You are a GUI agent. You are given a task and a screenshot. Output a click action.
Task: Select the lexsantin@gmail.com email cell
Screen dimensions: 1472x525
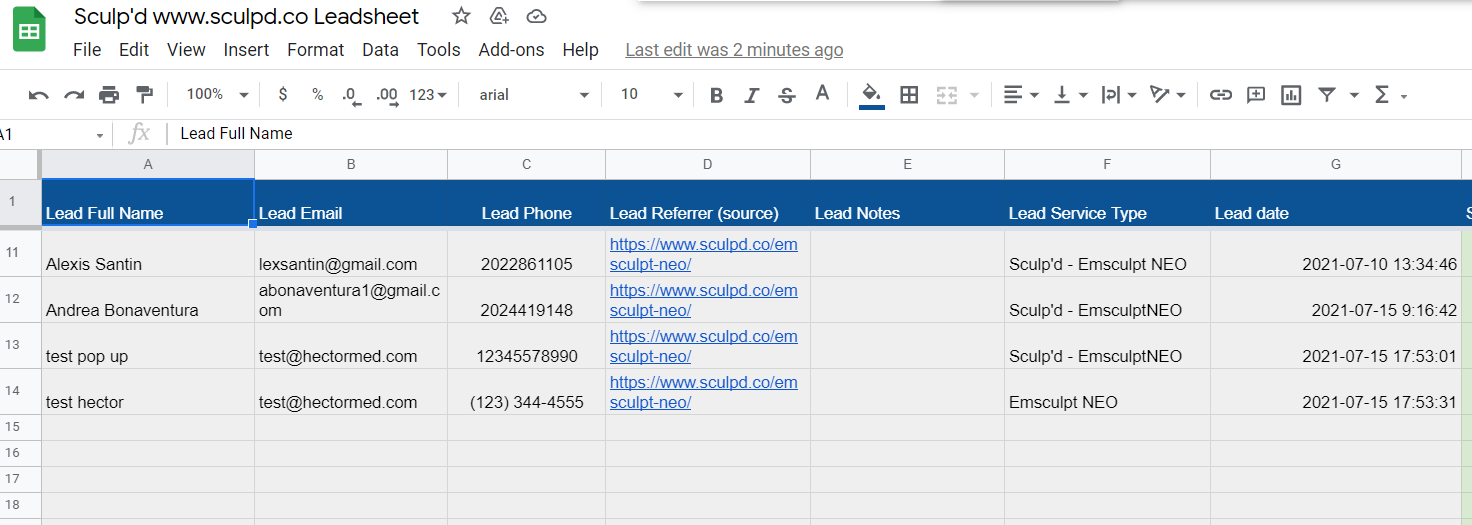point(351,254)
